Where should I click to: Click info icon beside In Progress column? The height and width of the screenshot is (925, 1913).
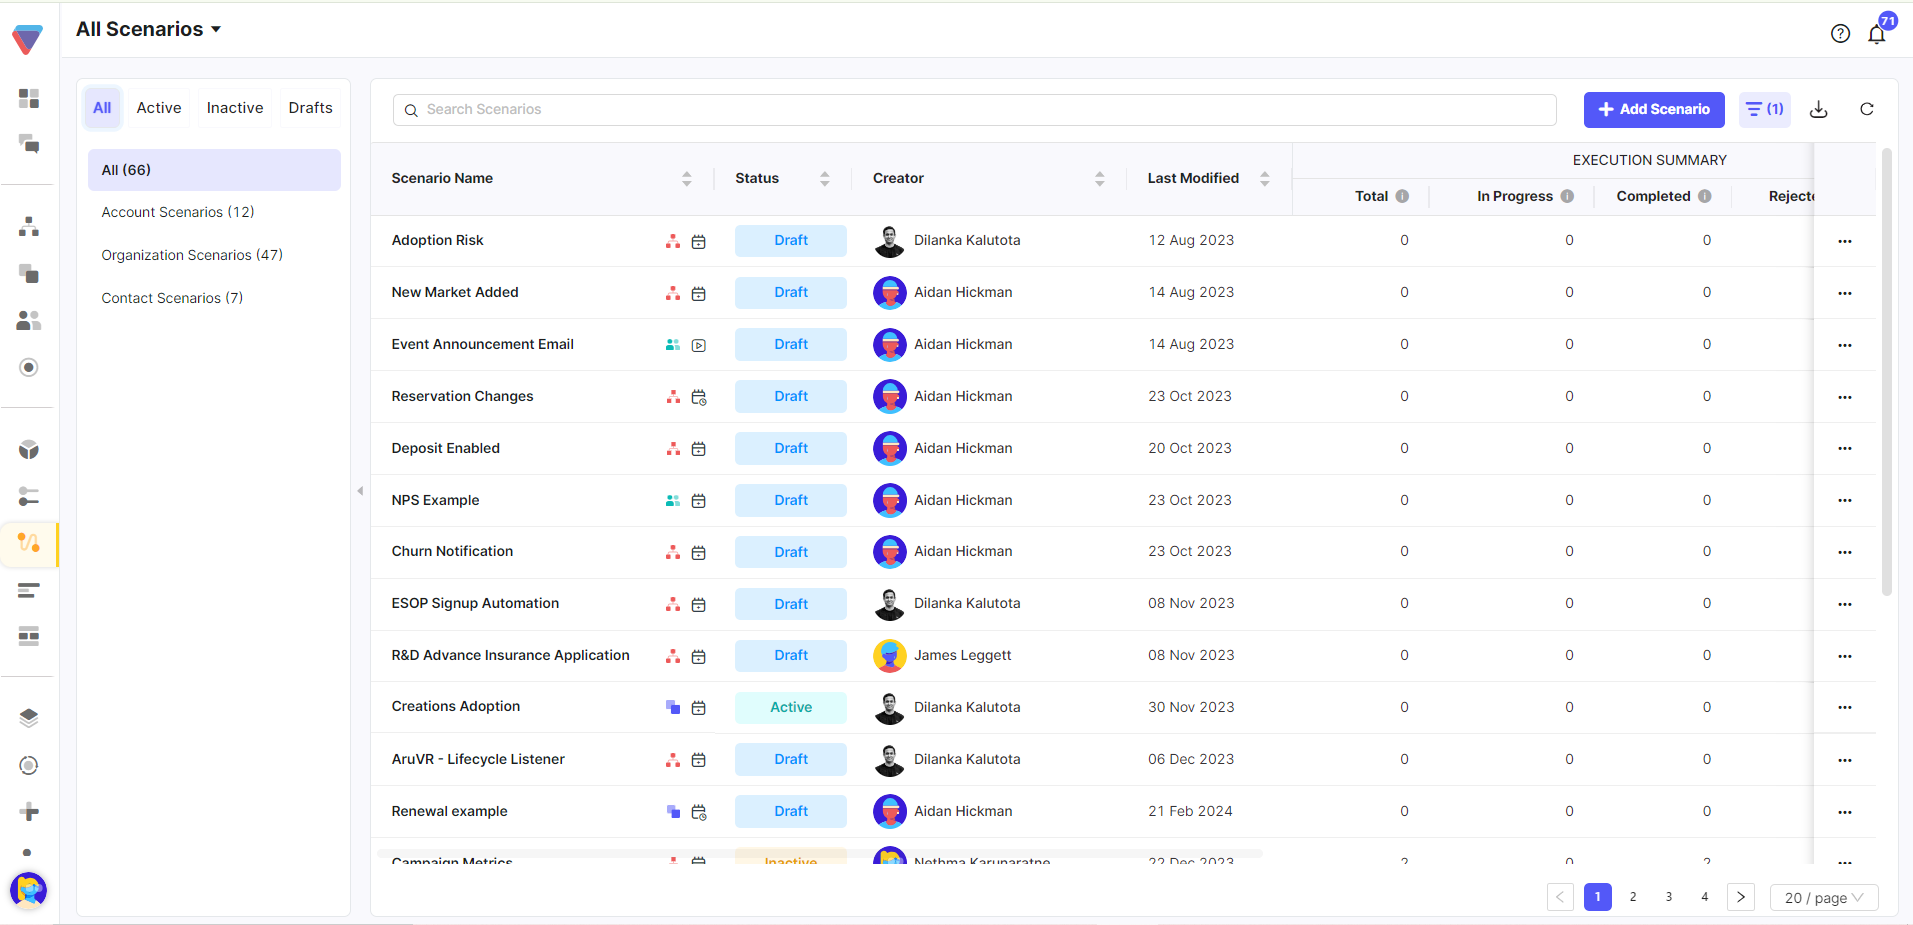[1567, 196]
